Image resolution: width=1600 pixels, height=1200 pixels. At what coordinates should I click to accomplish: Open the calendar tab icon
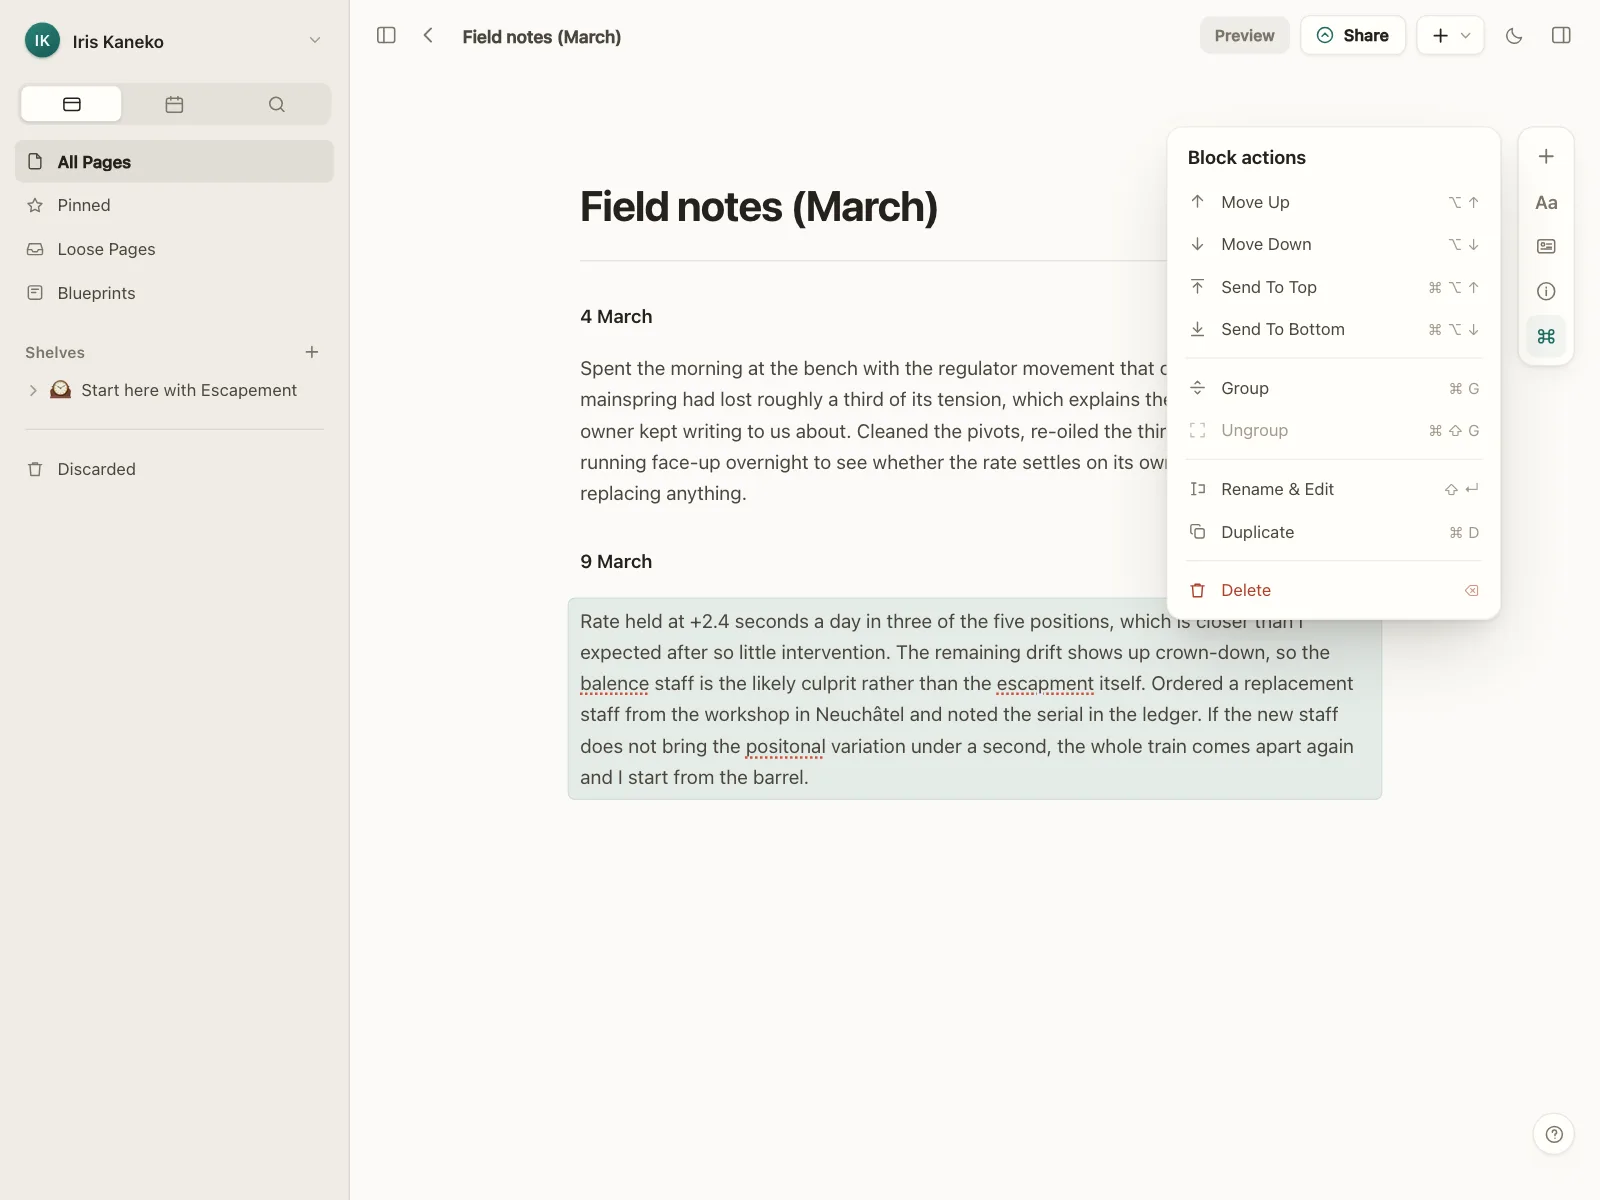[174, 104]
